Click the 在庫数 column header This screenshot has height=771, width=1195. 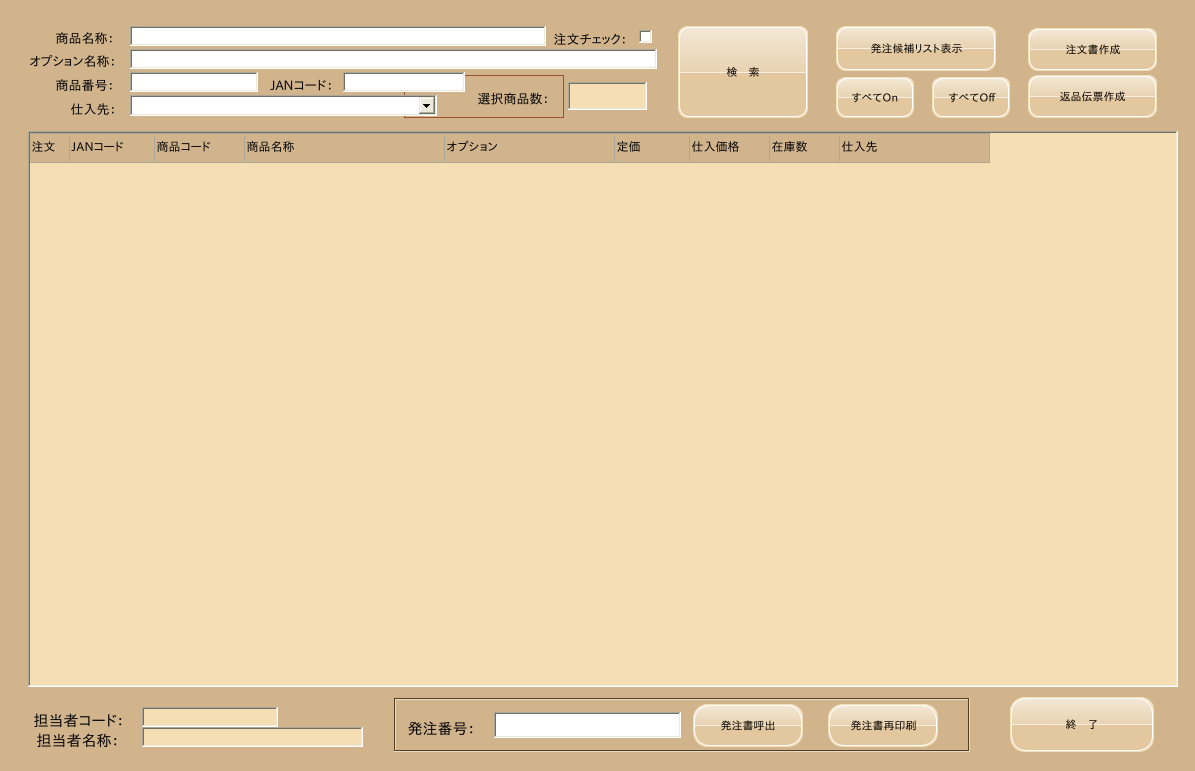point(804,147)
